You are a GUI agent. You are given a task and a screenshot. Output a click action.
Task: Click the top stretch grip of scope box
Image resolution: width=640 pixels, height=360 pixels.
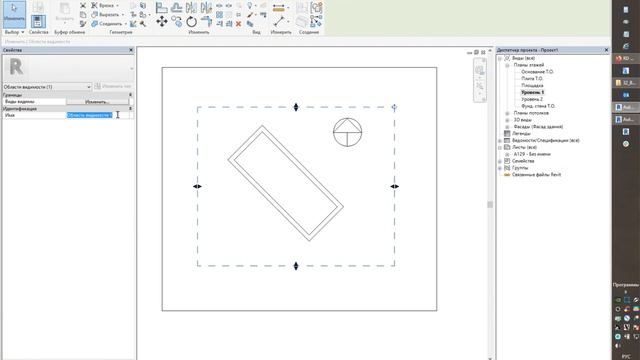(x=296, y=107)
